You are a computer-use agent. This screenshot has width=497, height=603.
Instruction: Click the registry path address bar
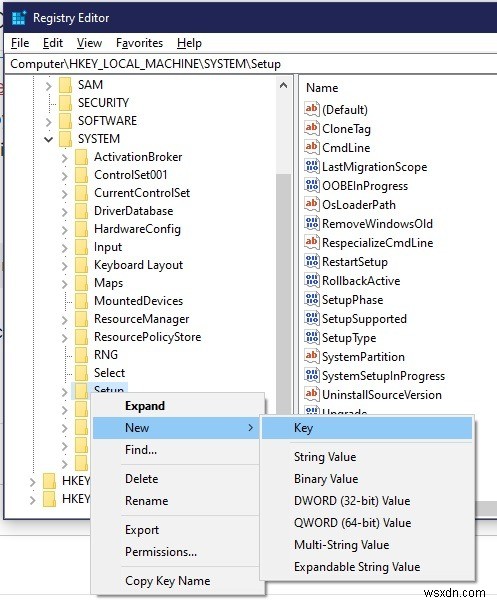[251, 63]
